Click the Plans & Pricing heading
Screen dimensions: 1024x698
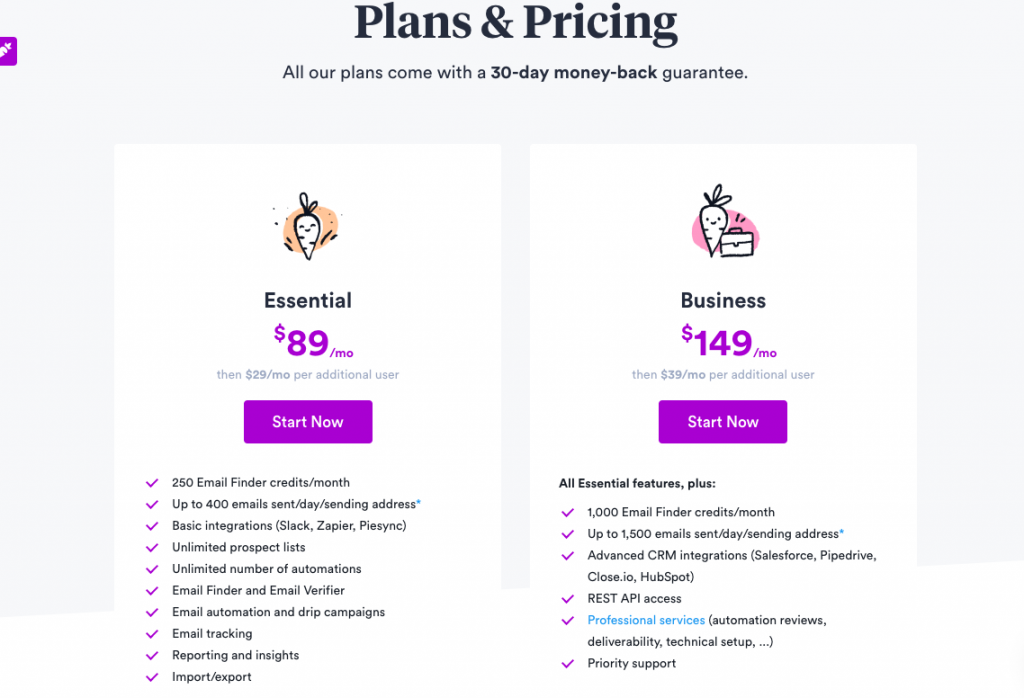click(x=515, y=22)
